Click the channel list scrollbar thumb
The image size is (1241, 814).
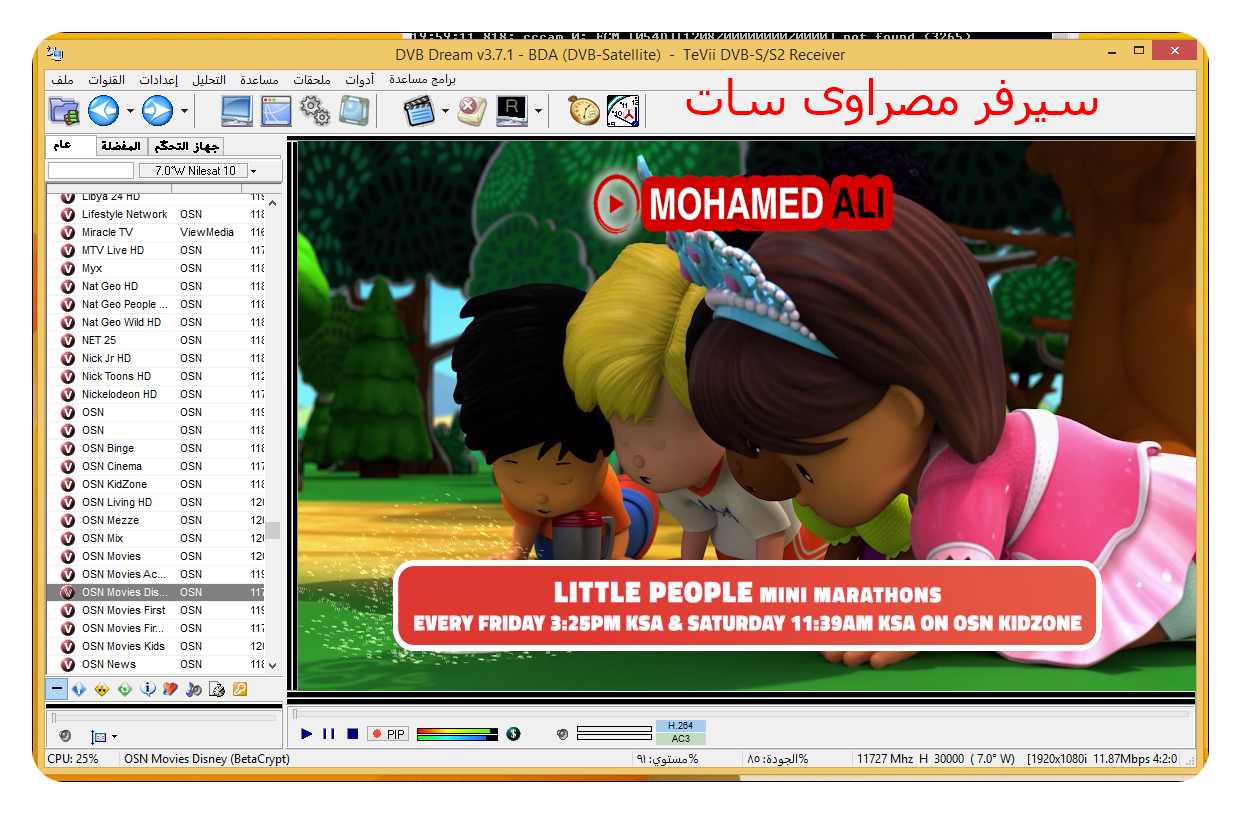click(273, 530)
